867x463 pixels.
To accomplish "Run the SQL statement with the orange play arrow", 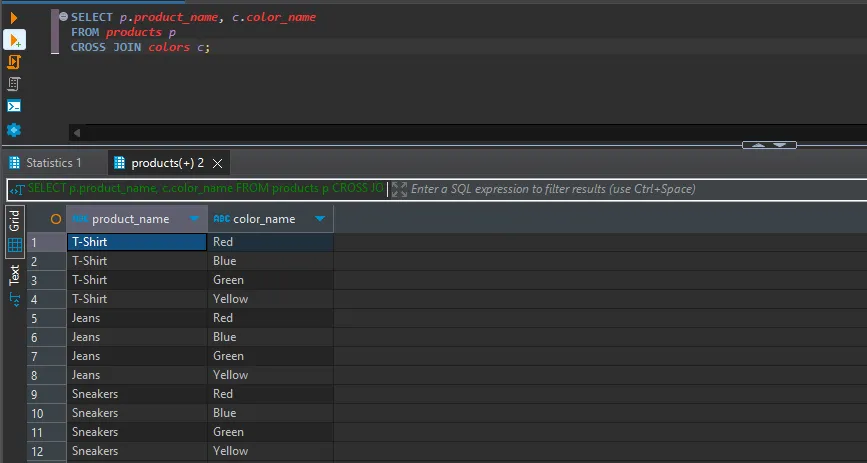I will [14, 18].
